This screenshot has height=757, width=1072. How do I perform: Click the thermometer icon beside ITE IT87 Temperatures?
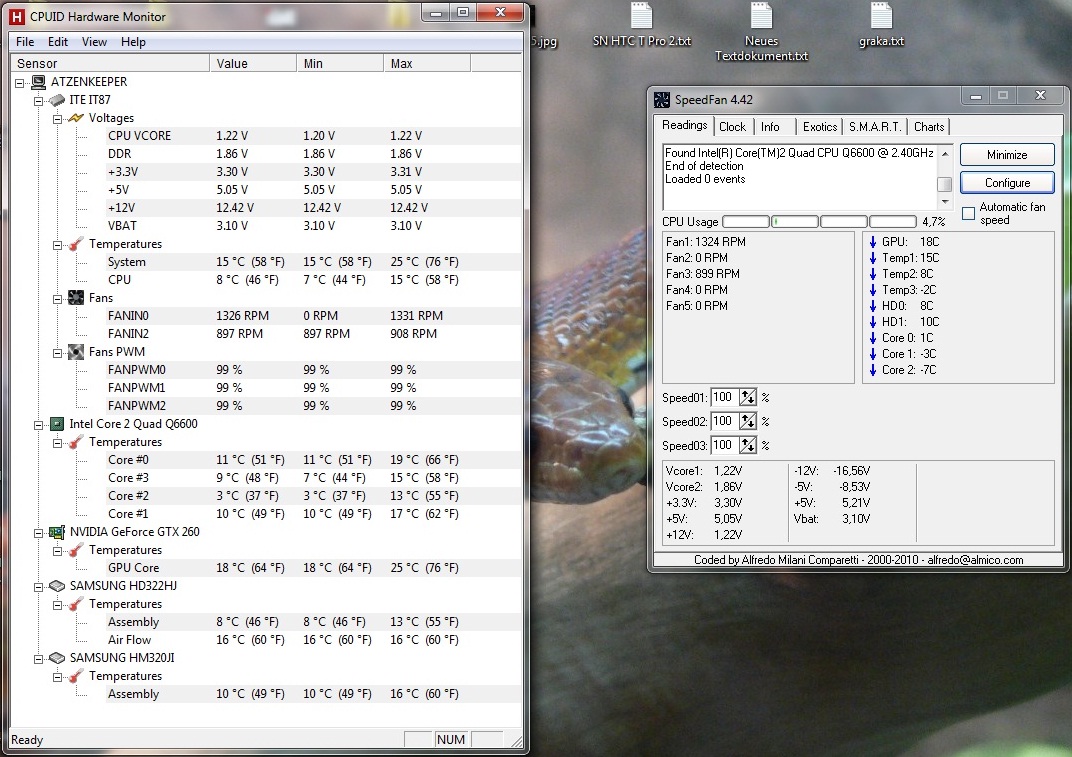pos(76,243)
